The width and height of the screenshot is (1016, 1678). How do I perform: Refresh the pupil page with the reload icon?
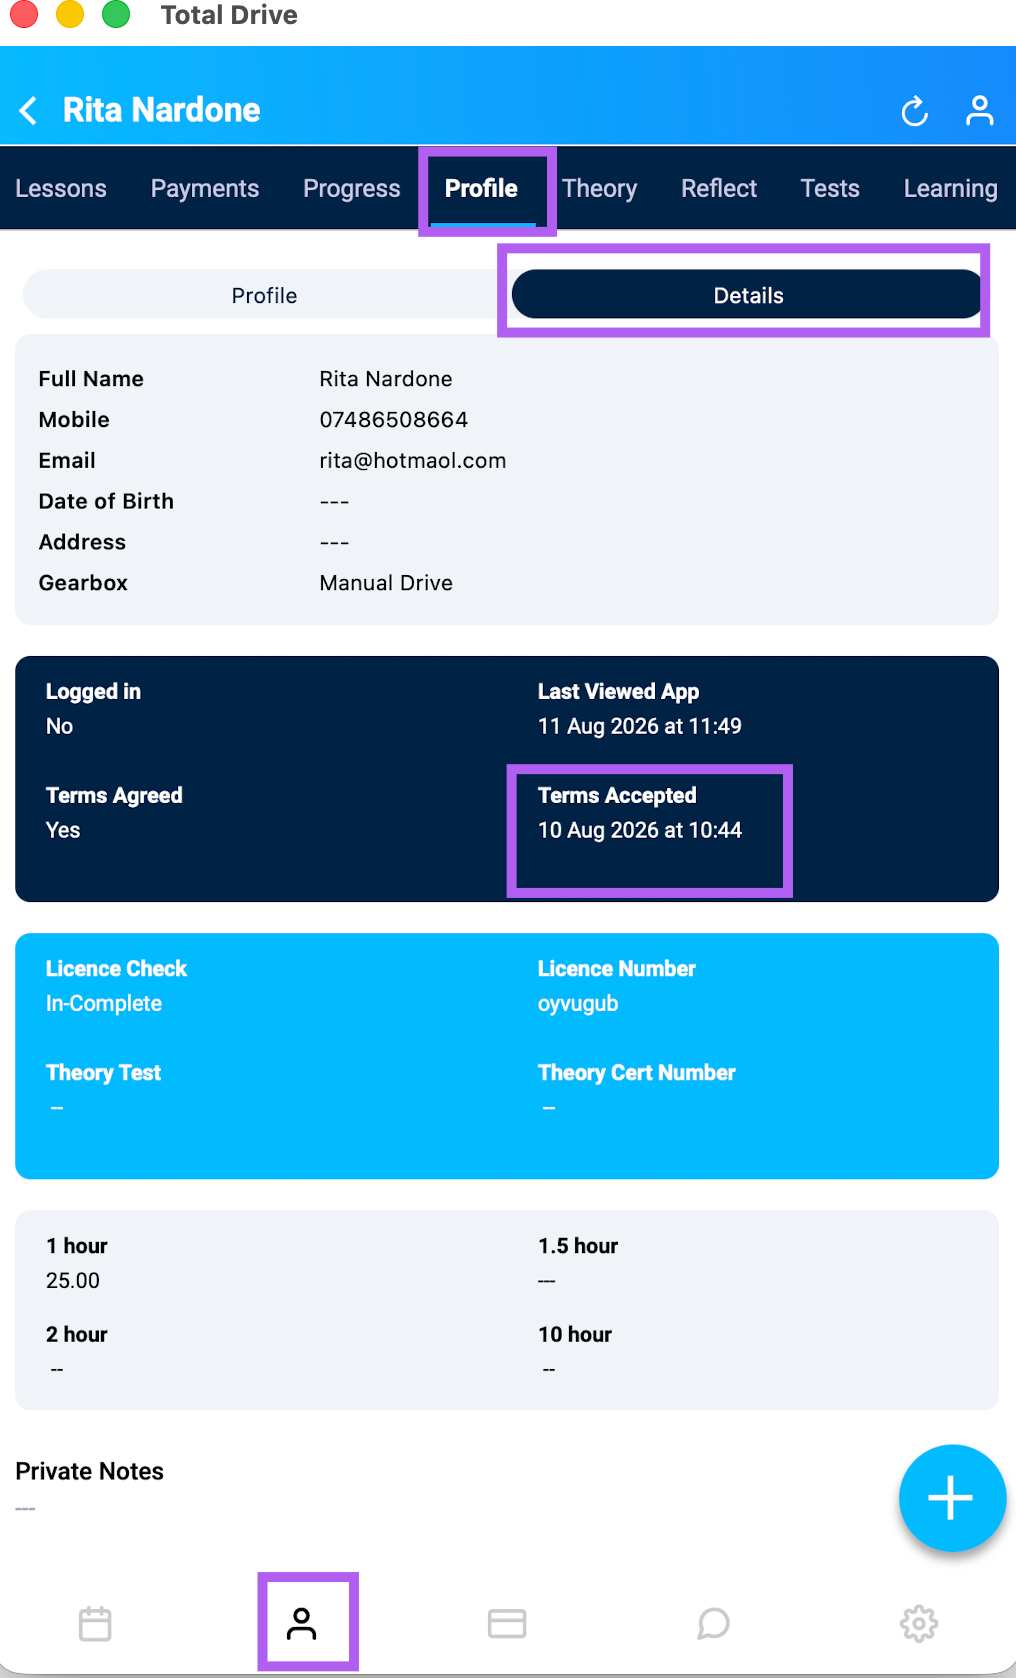(914, 111)
